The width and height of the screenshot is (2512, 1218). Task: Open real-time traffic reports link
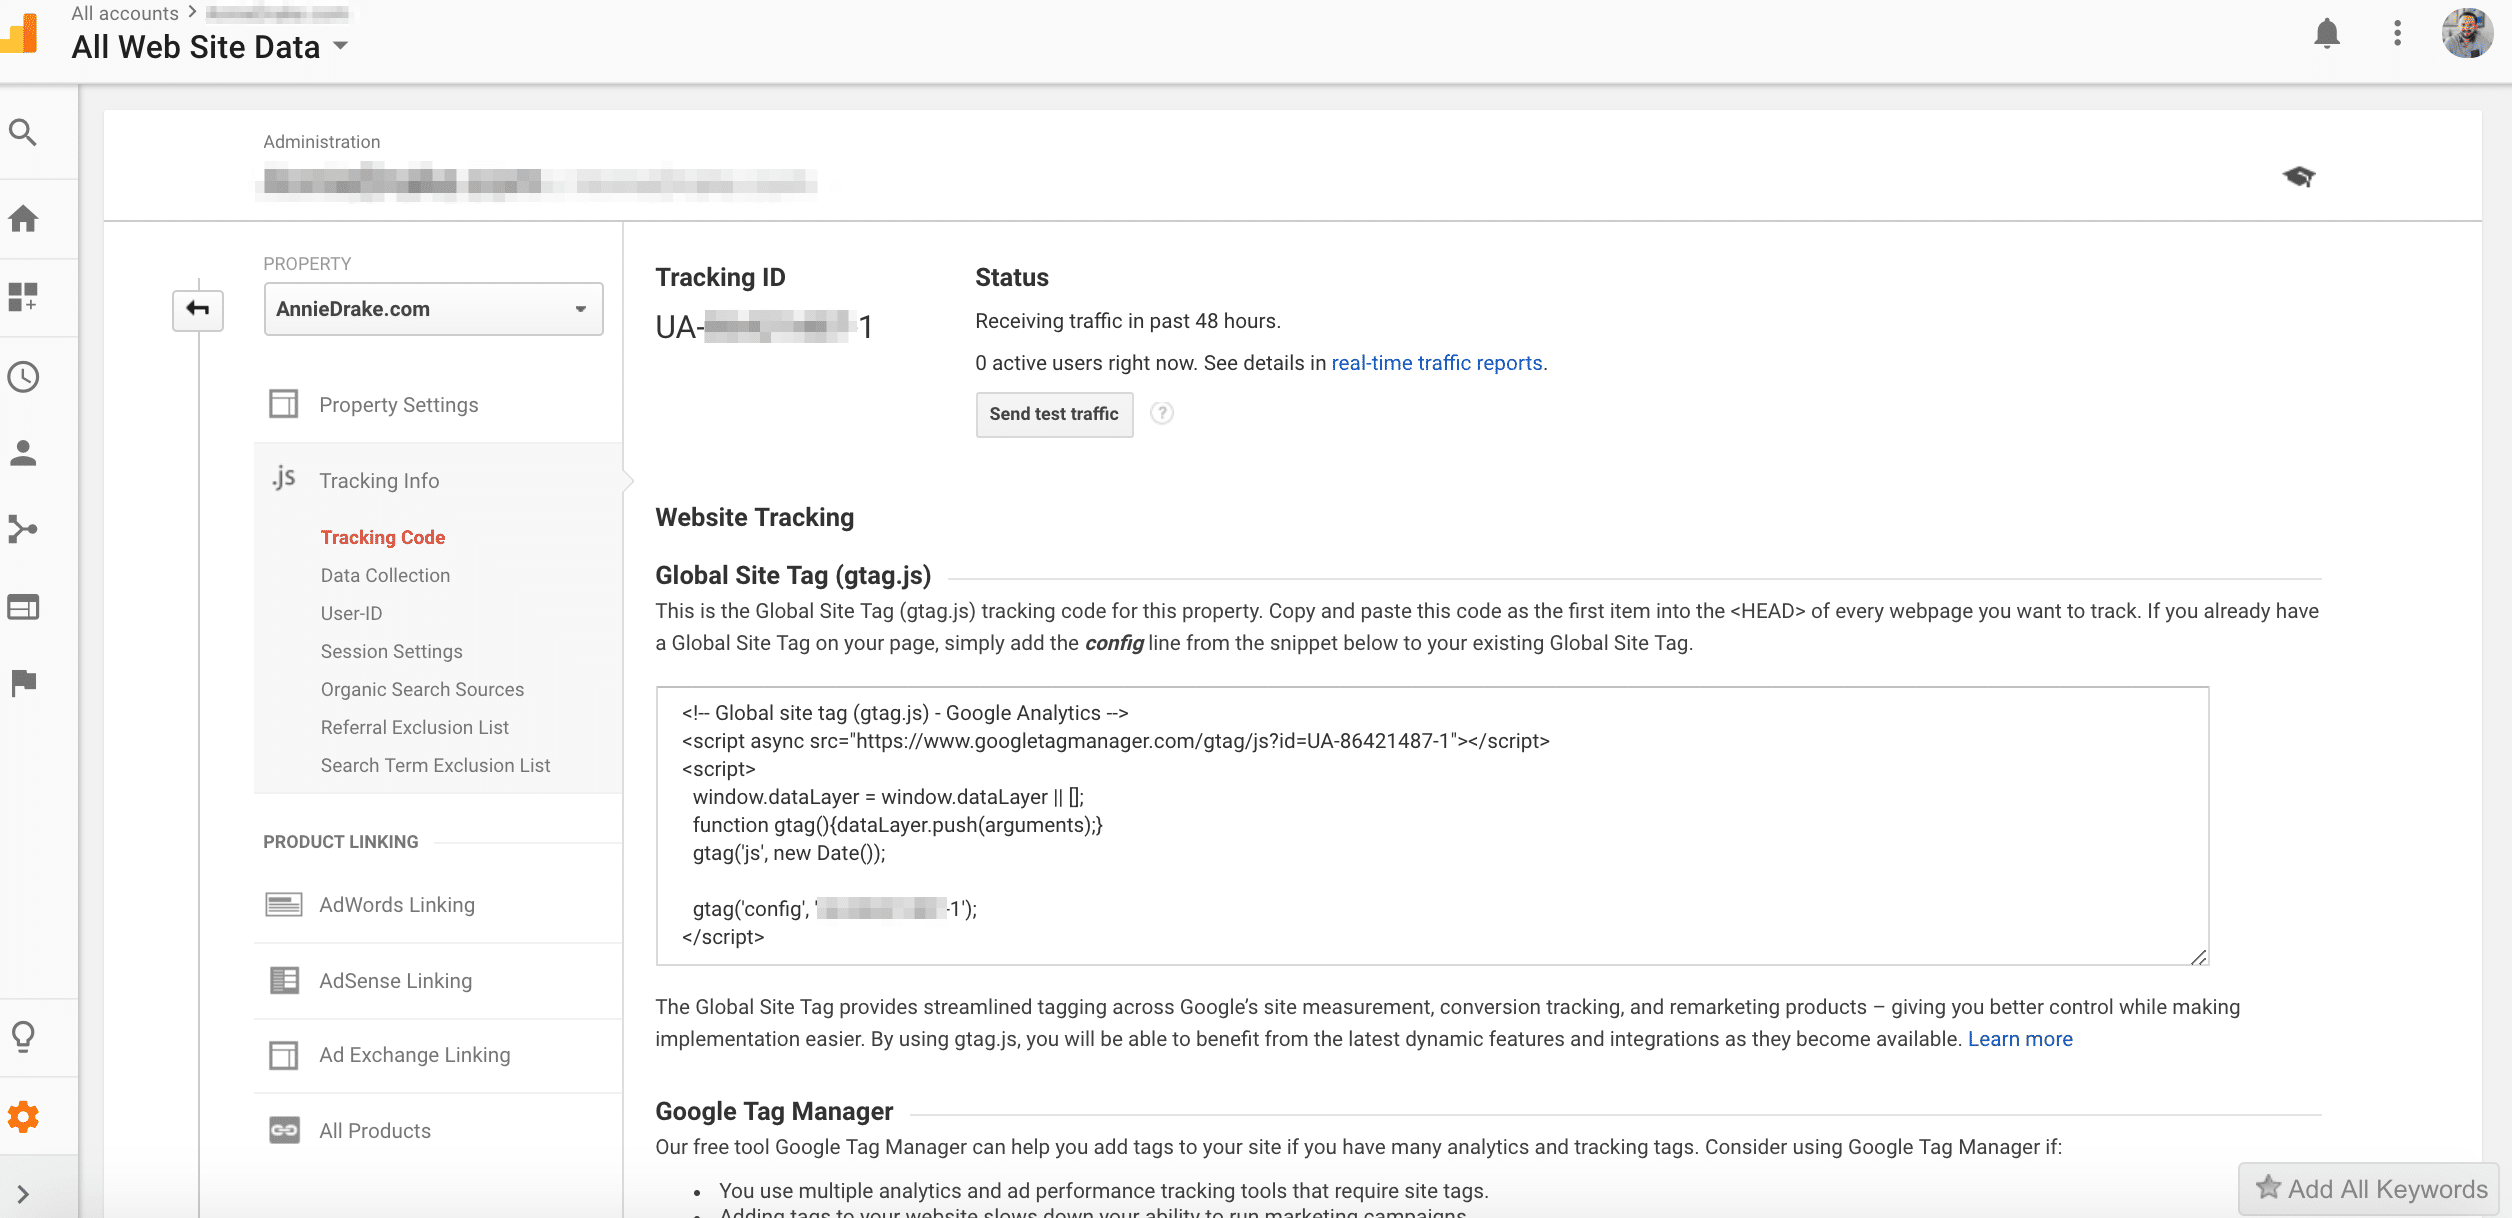coord(1436,363)
